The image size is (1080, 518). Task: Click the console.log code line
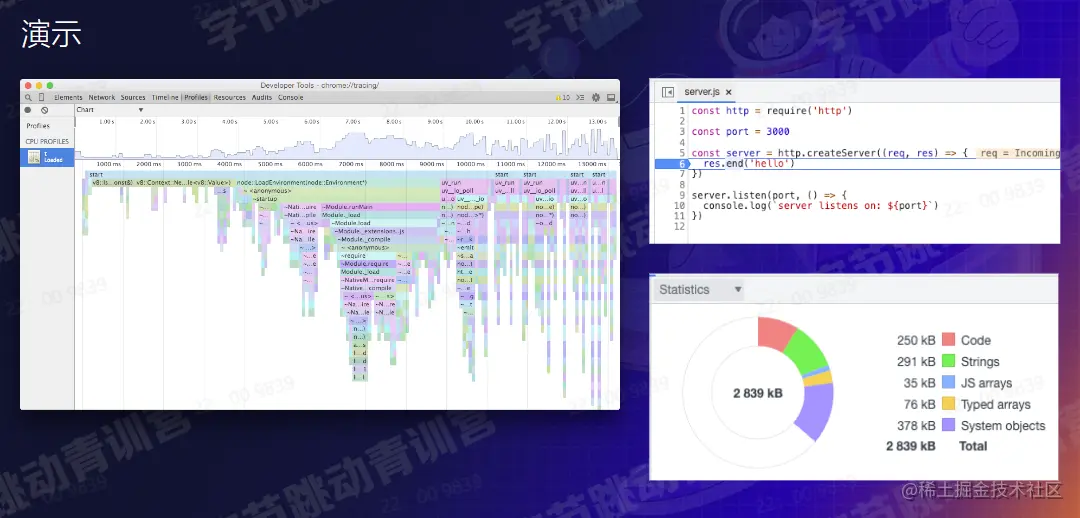pyautogui.click(x=821, y=206)
